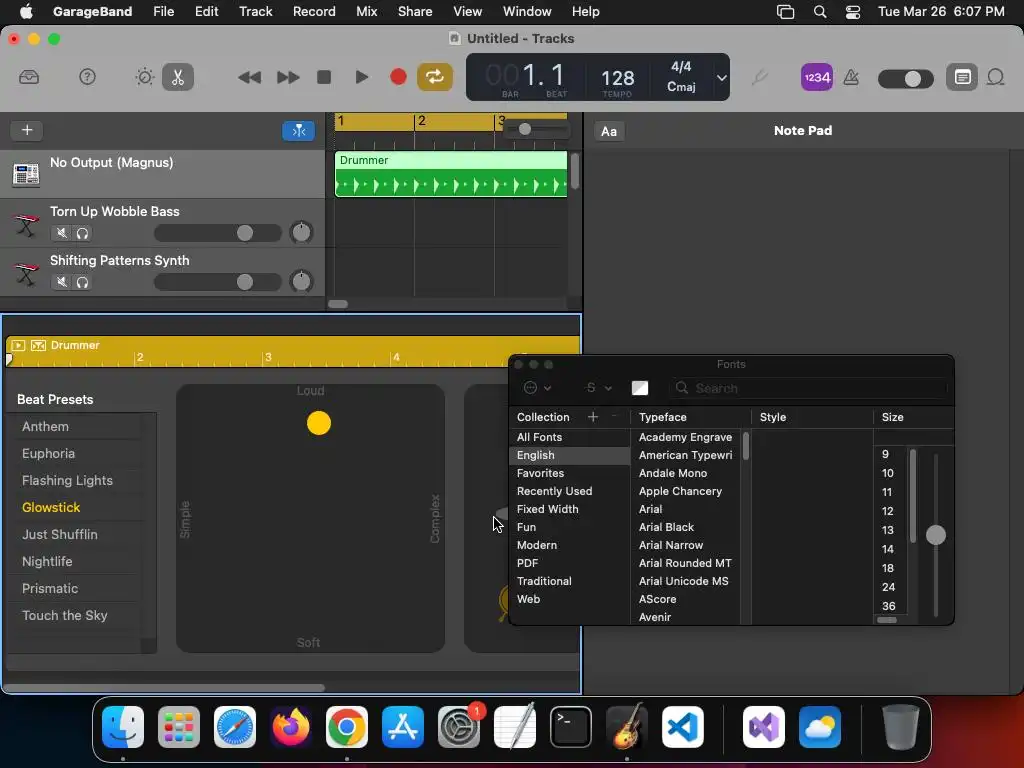Adjust Shifting Patterns Synth volume slider

tap(217, 282)
